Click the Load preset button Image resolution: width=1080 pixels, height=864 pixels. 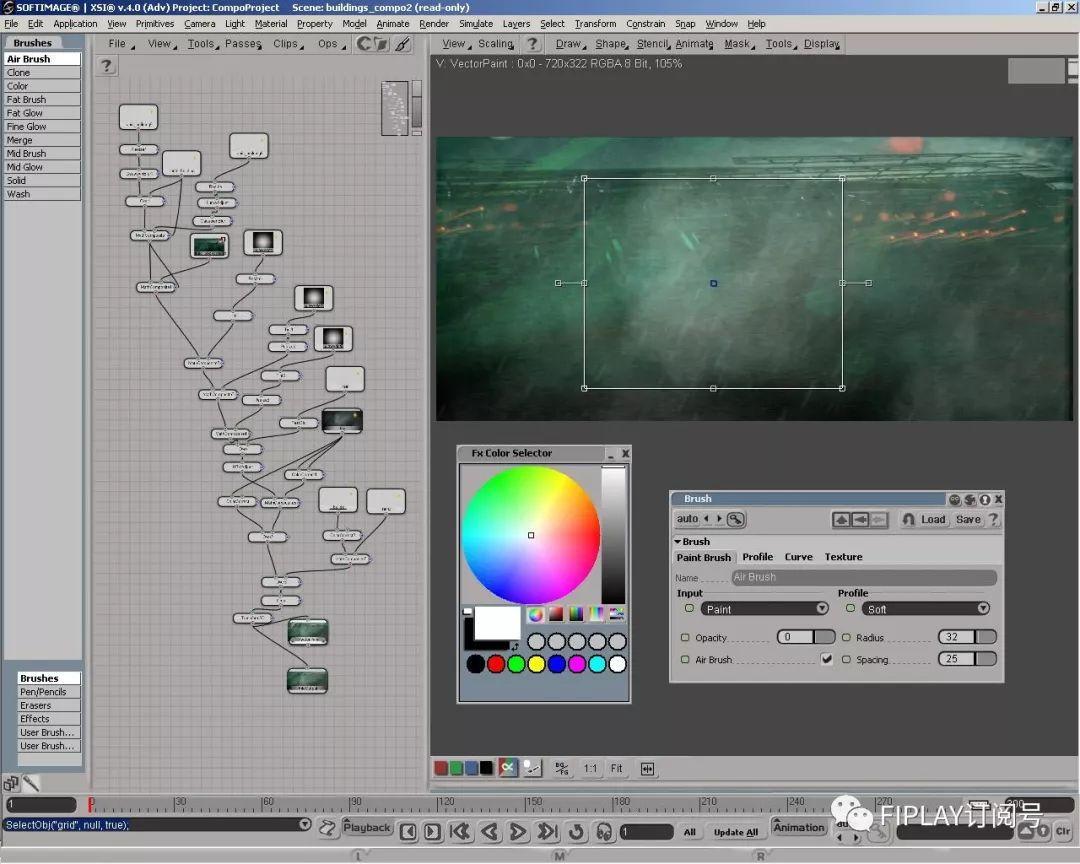tap(932, 519)
